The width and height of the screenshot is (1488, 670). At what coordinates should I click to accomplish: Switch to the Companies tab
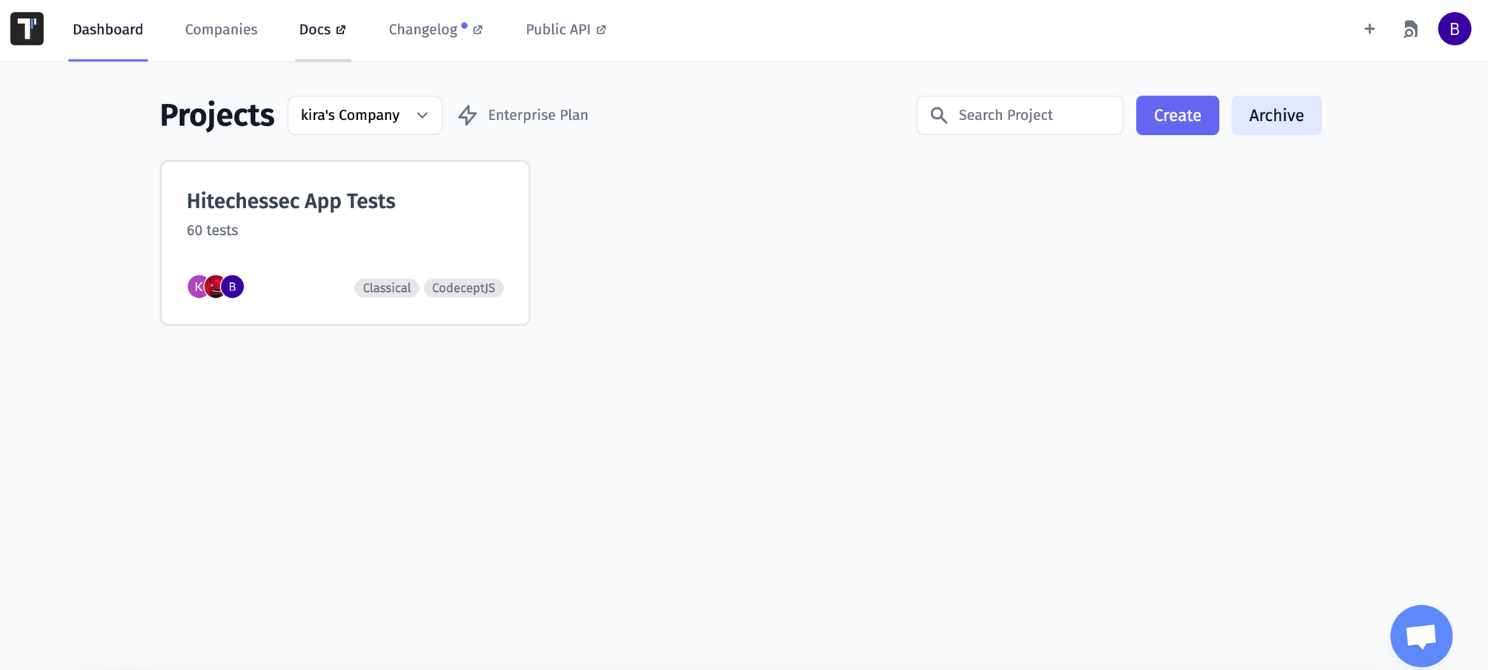click(221, 29)
